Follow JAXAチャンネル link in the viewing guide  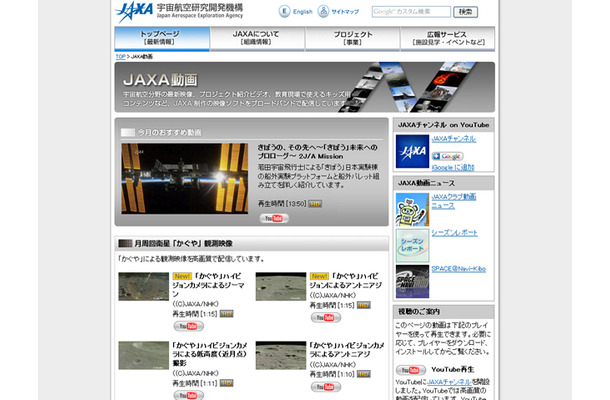pos(449,382)
